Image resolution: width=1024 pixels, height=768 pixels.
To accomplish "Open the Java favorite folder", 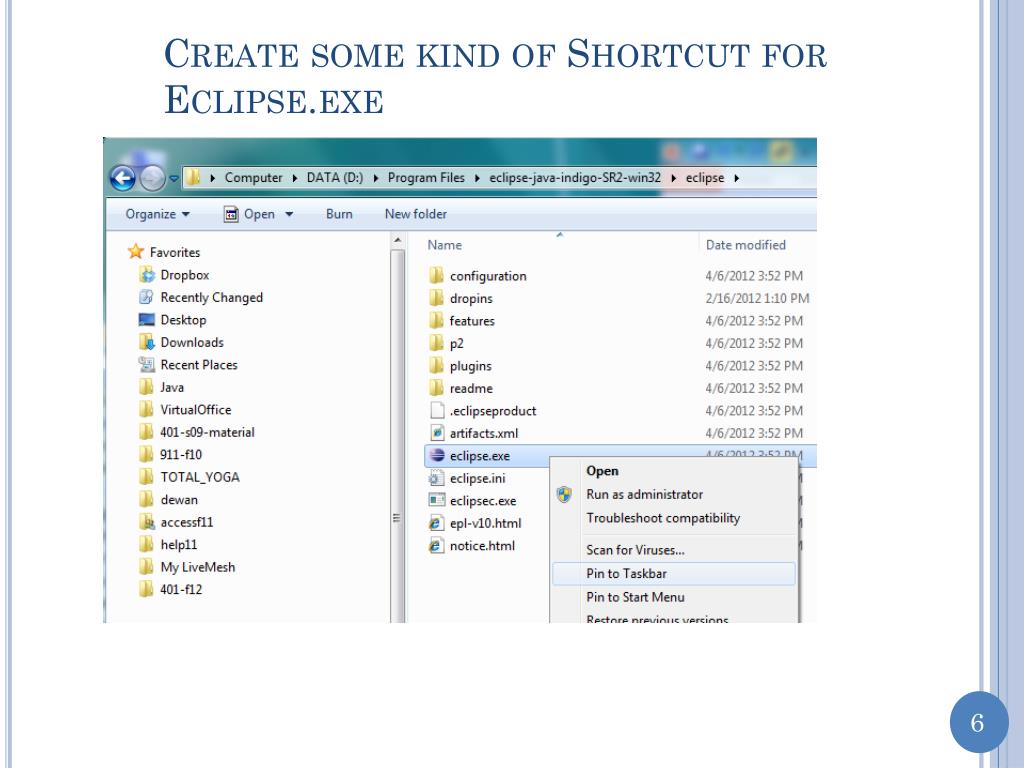I will 172,387.
